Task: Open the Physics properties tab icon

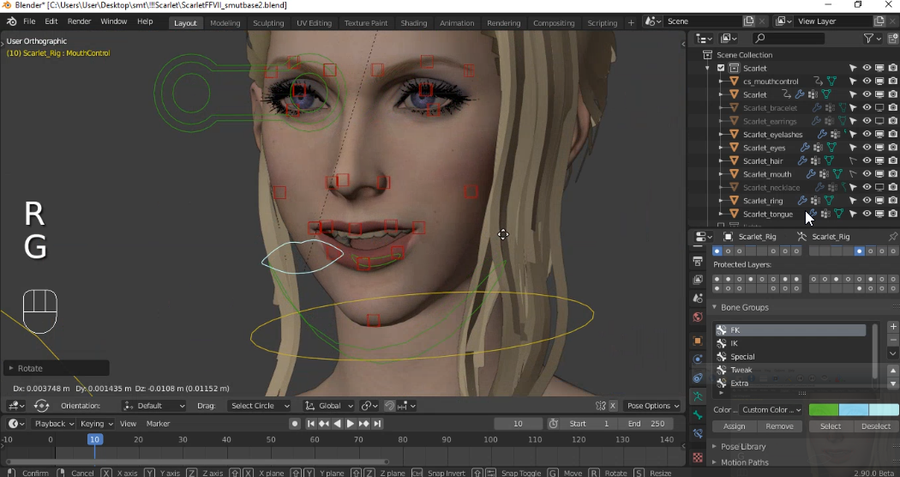Action: point(698,359)
